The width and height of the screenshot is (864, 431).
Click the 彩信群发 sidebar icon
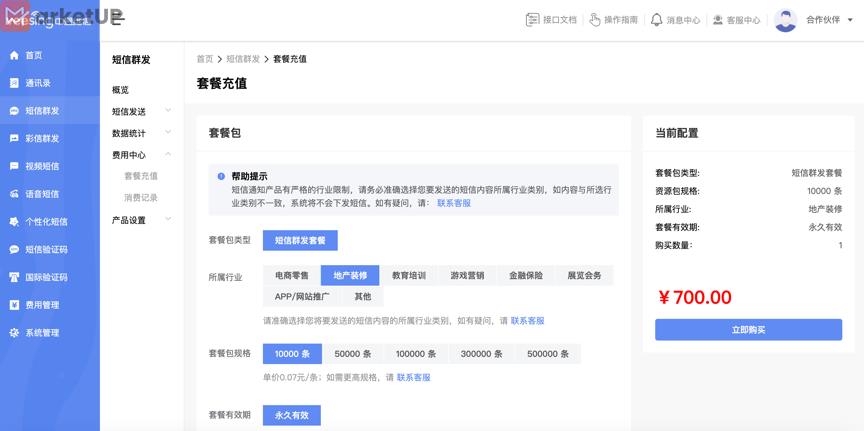pyautogui.click(x=14, y=139)
